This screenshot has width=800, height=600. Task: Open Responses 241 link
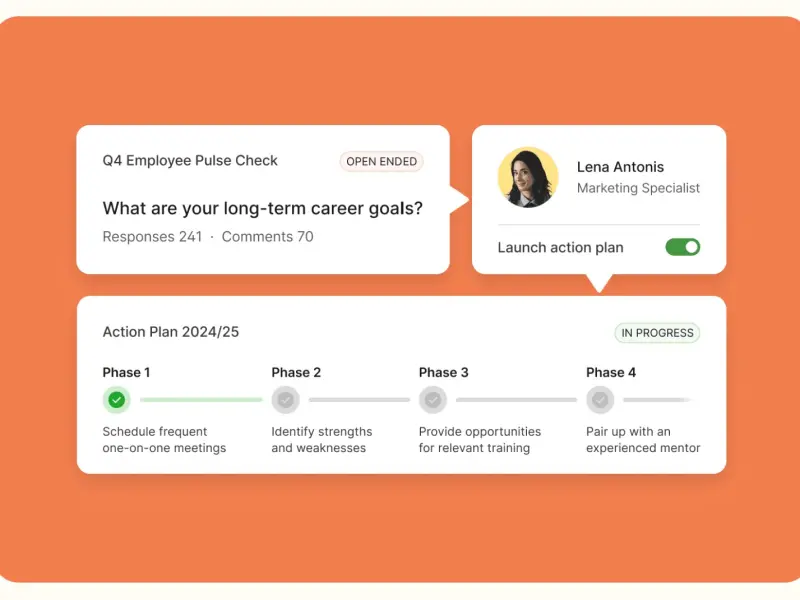pos(152,237)
